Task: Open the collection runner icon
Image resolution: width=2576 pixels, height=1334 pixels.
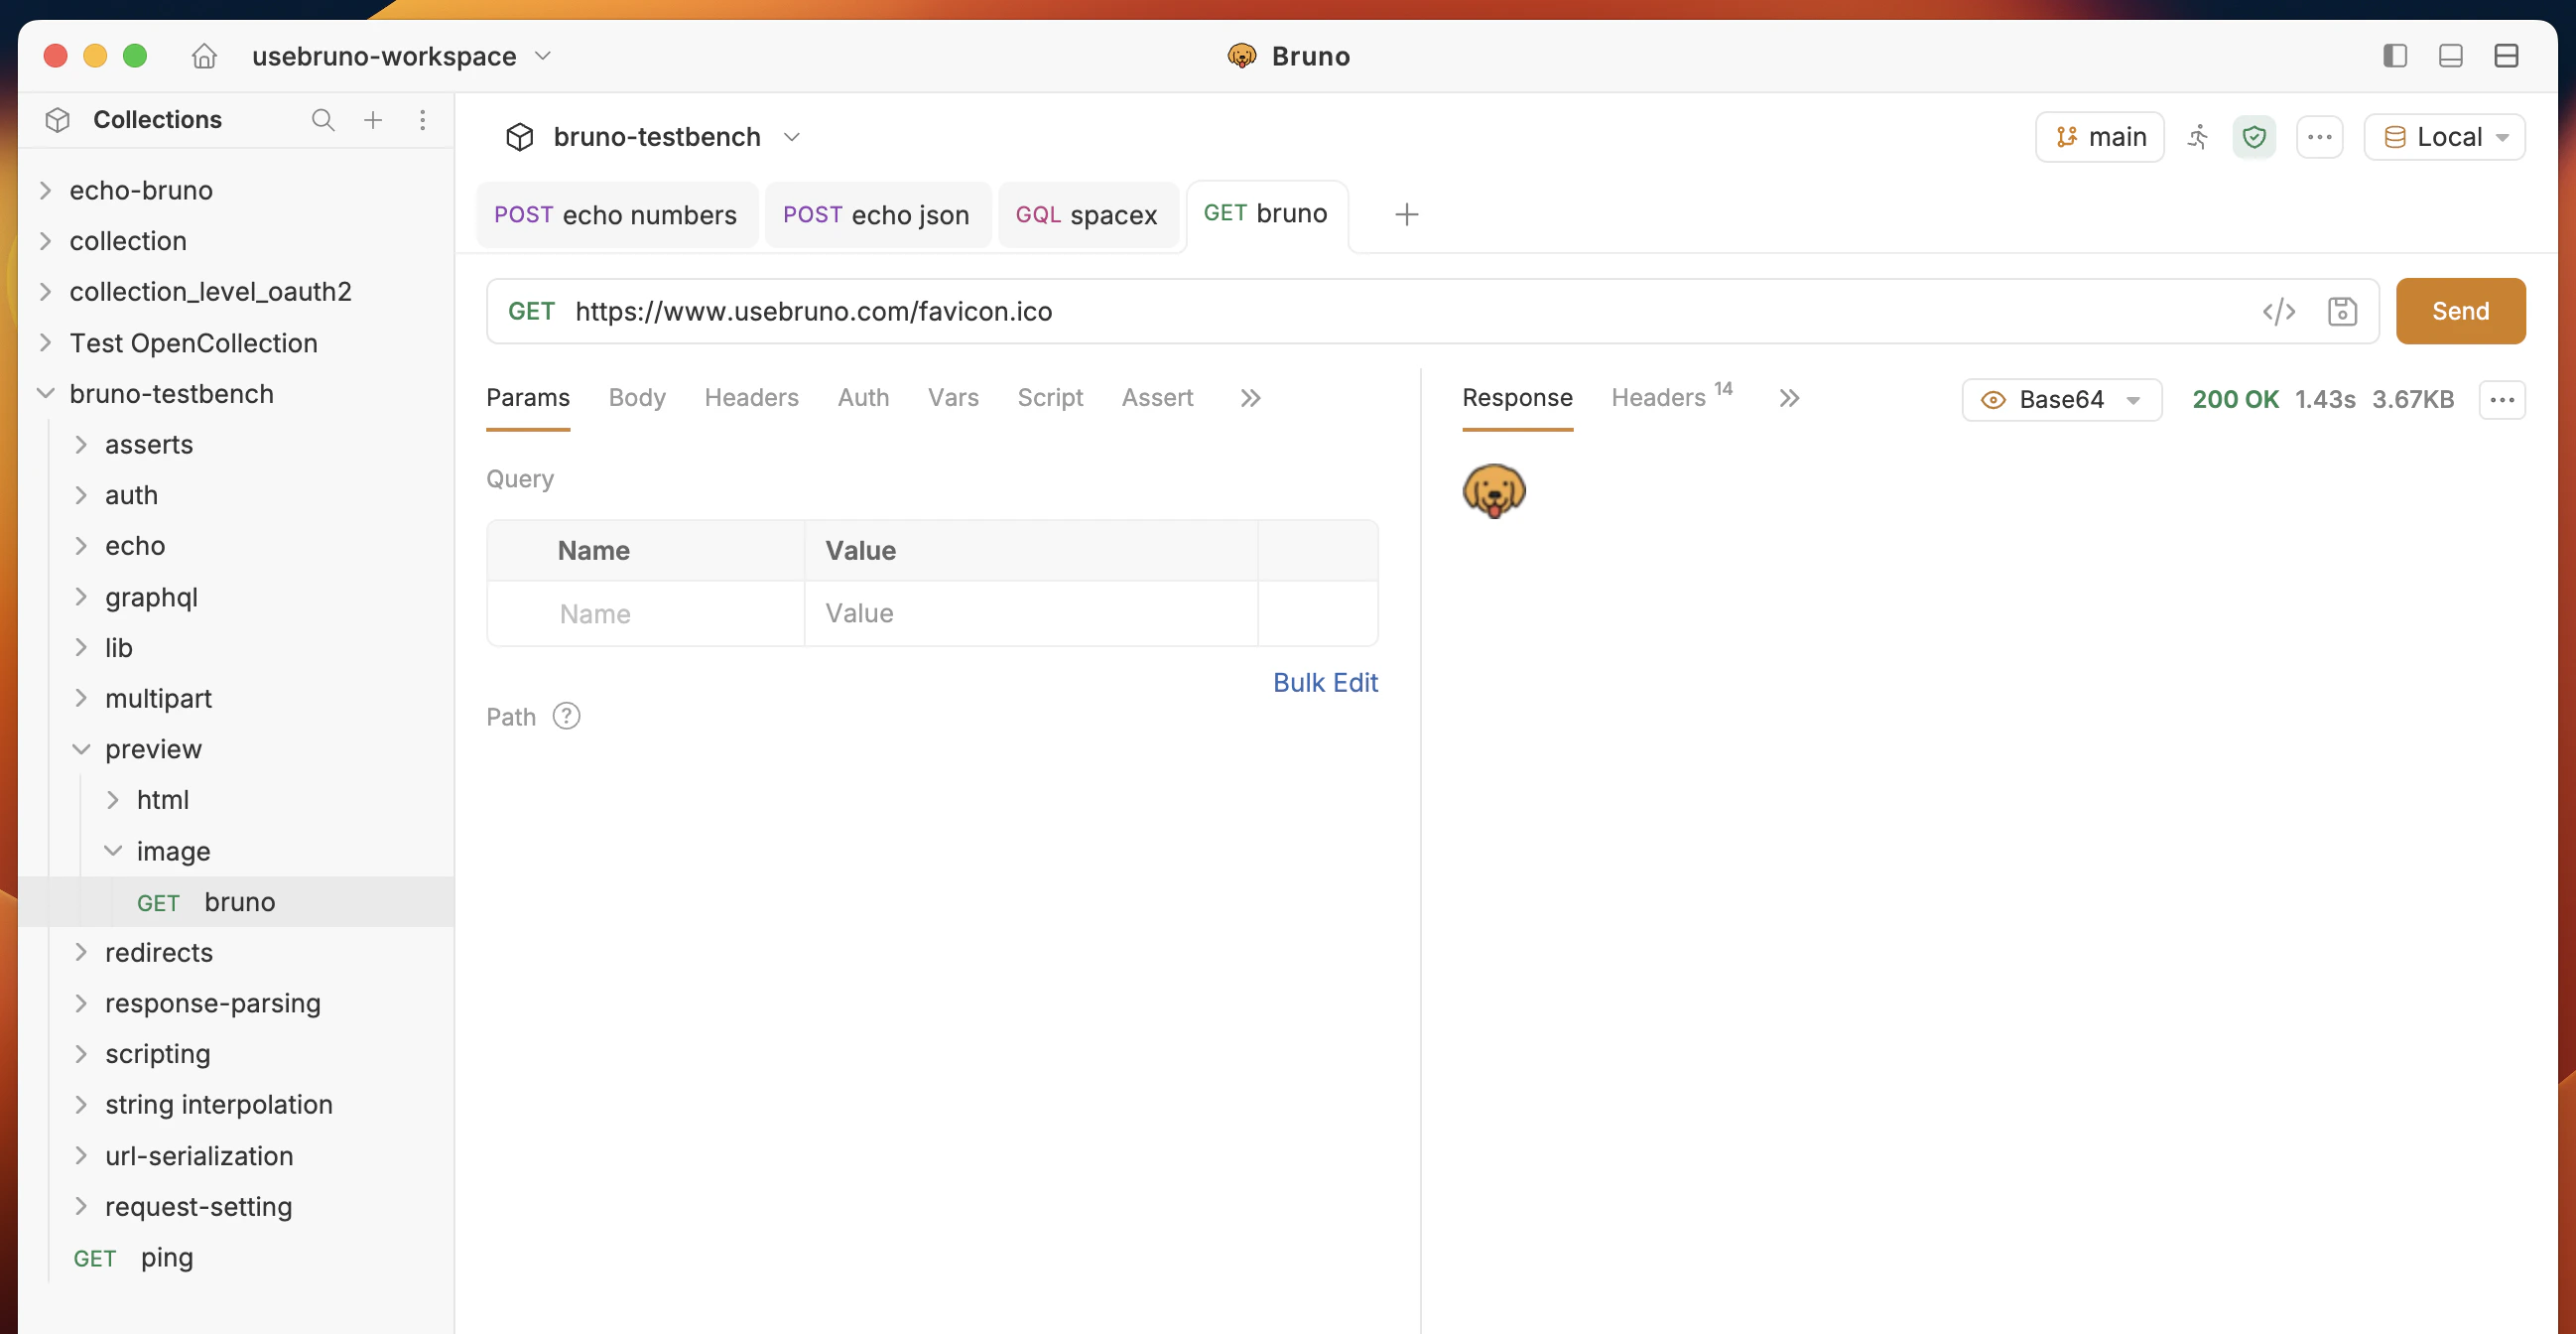Action: (x=2198, y=137)
